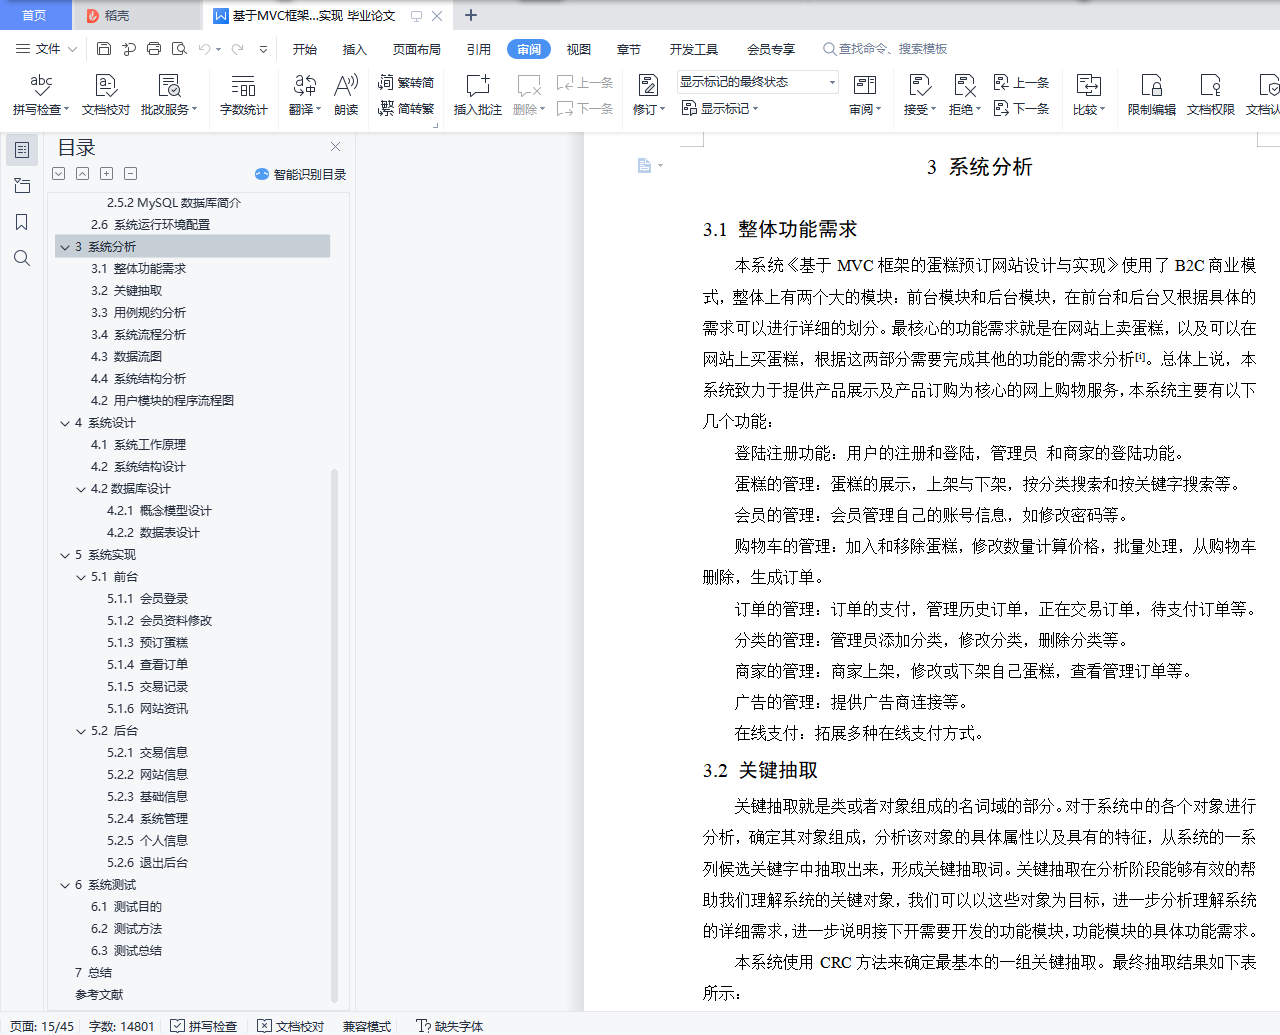The height and width of the screenshot is (1035, 1280).
Task: Open the 开发工具 ribbon tab
Action: (x=694, y=49)
